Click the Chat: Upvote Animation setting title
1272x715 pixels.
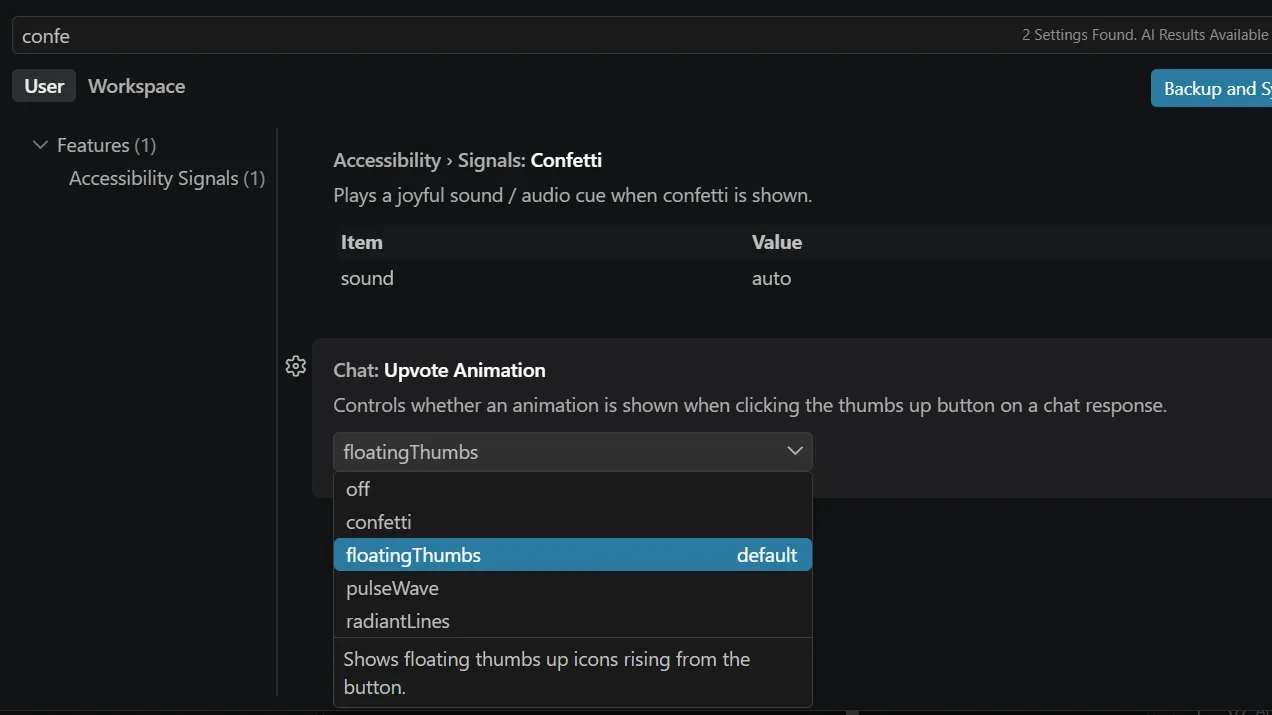439,370
